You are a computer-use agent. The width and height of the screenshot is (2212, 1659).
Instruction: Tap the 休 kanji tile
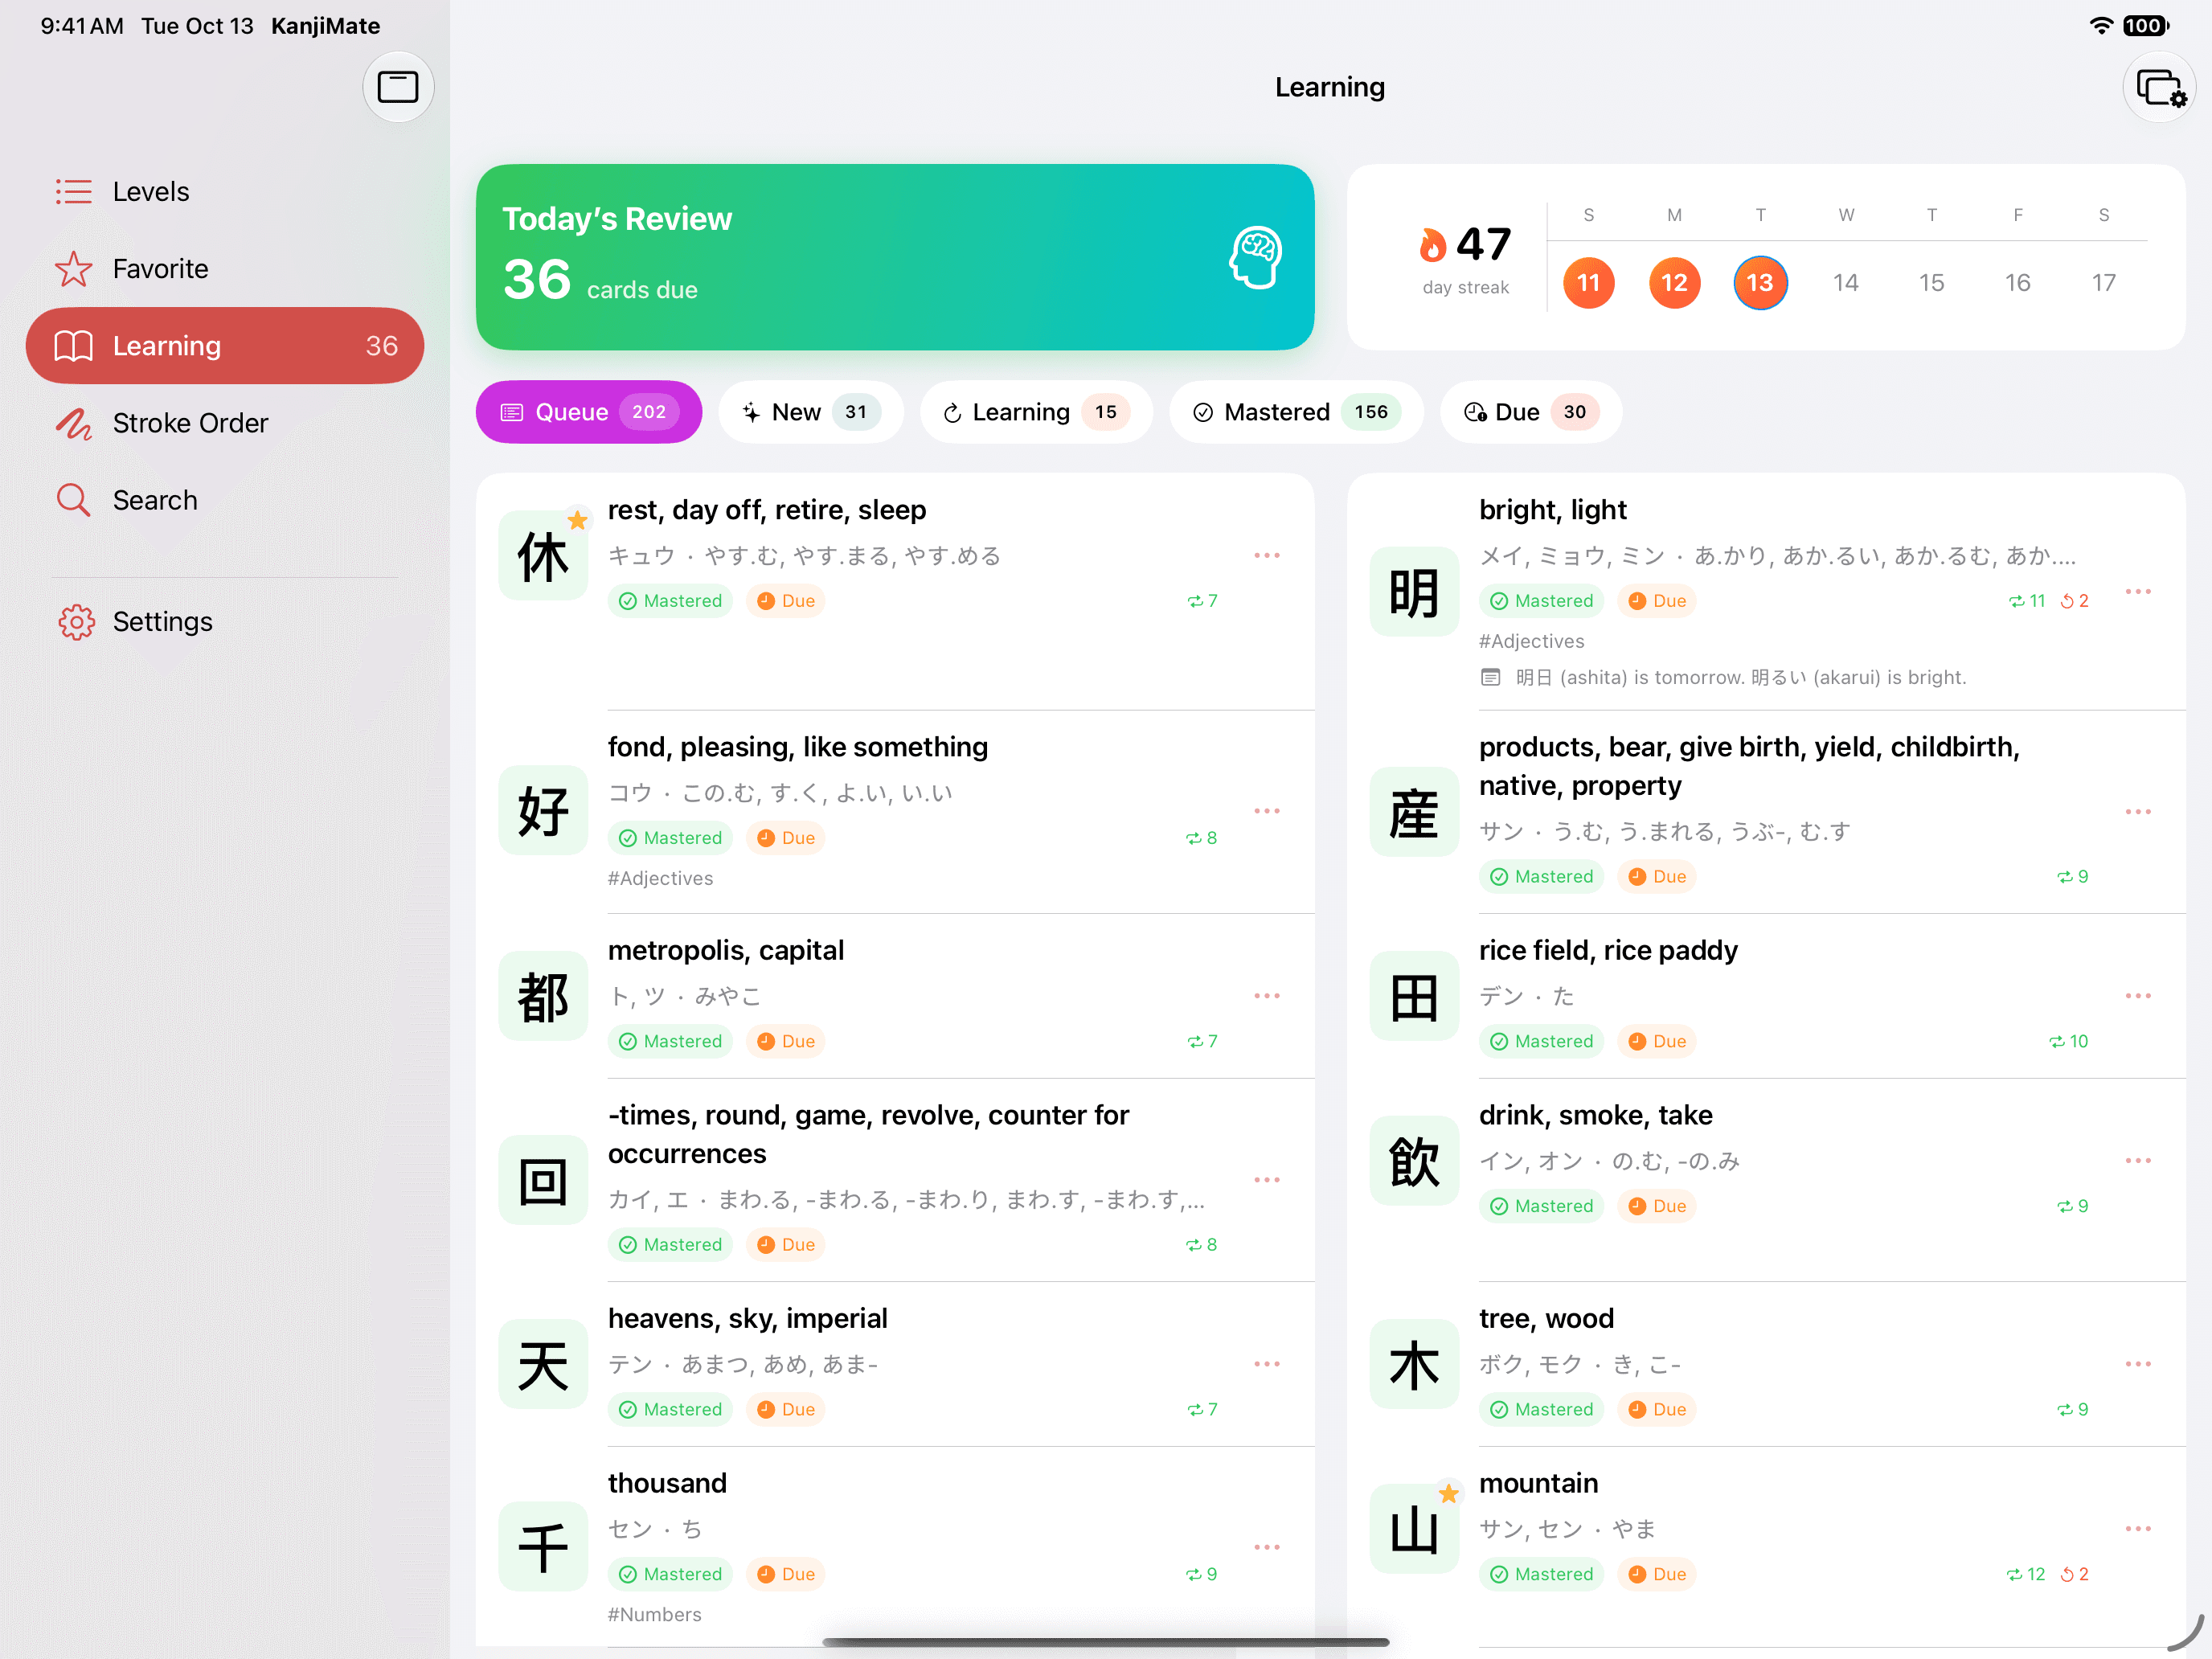(543, 556)
